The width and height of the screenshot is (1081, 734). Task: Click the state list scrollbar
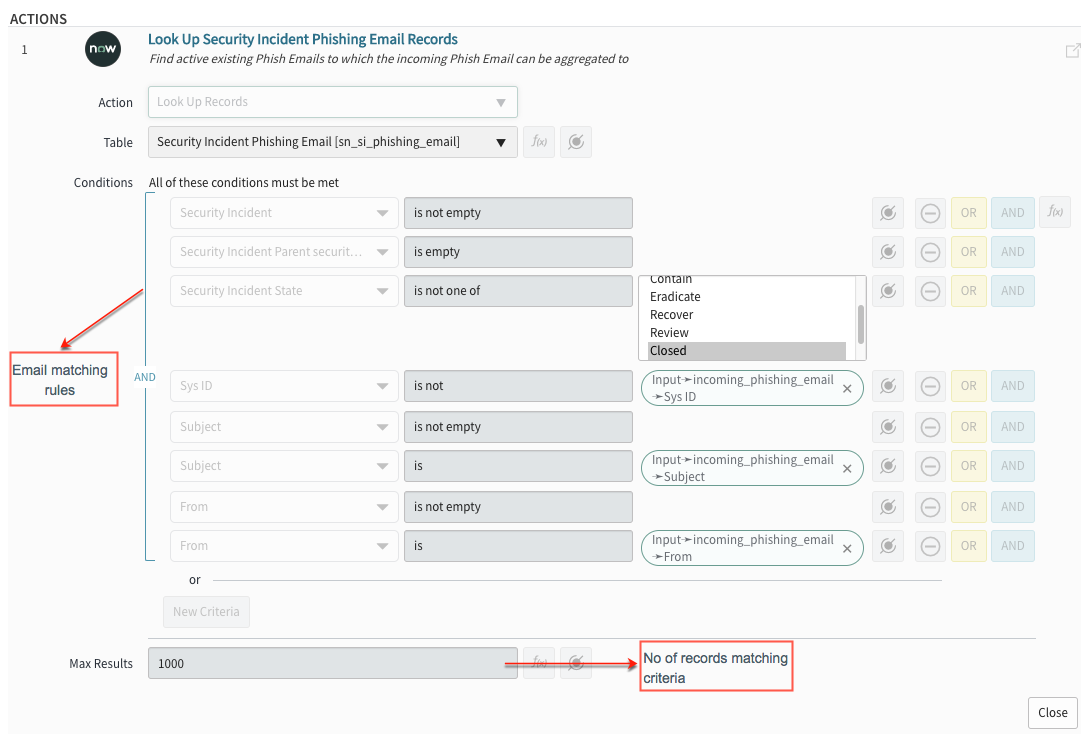point(860,325)
